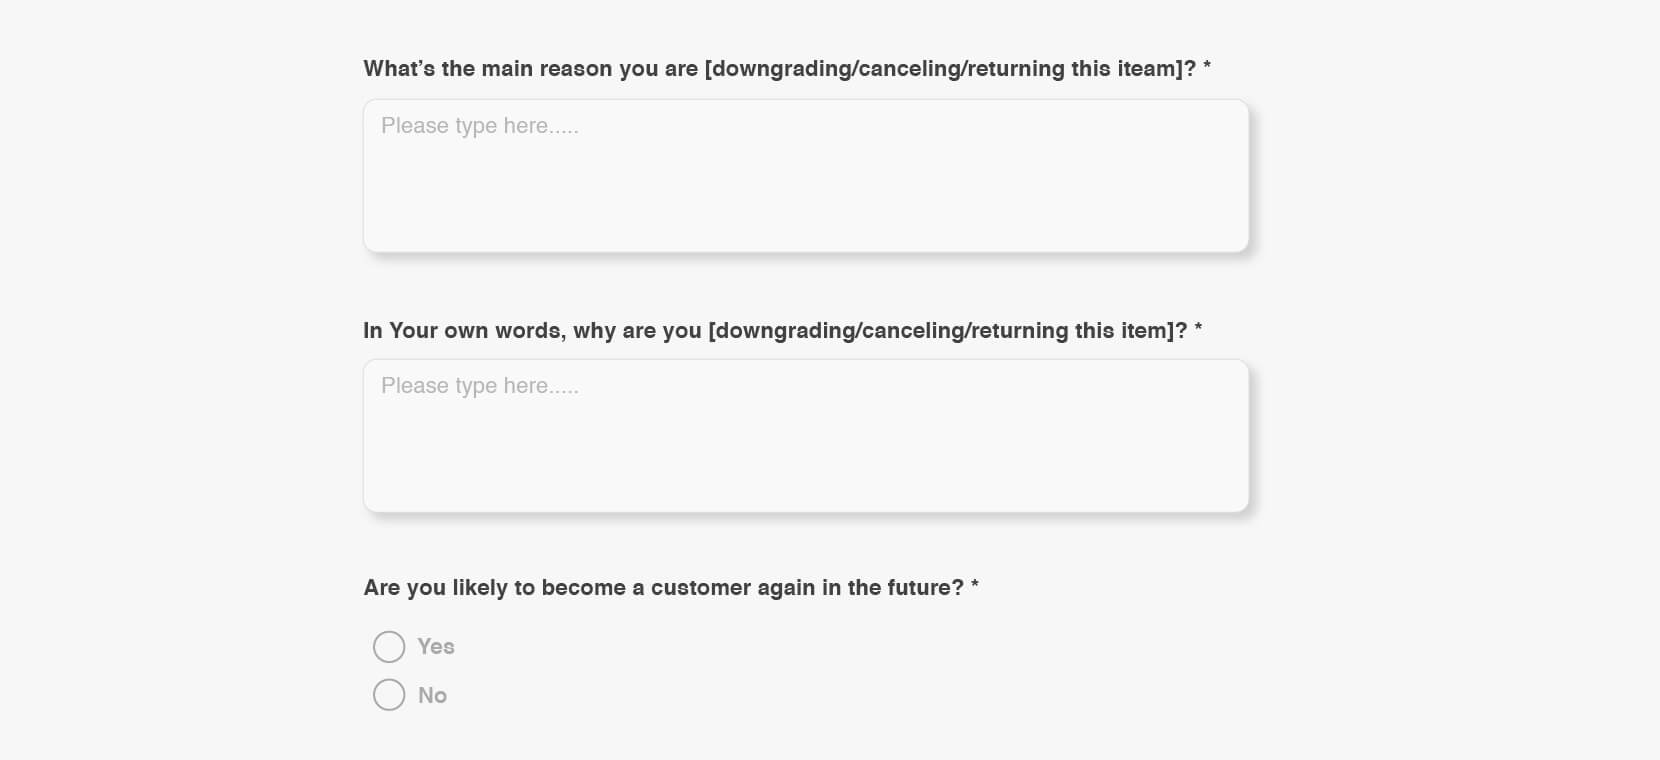Select the Yes radio button
This screenshot has height=760, width=1660.
(389, 647)
